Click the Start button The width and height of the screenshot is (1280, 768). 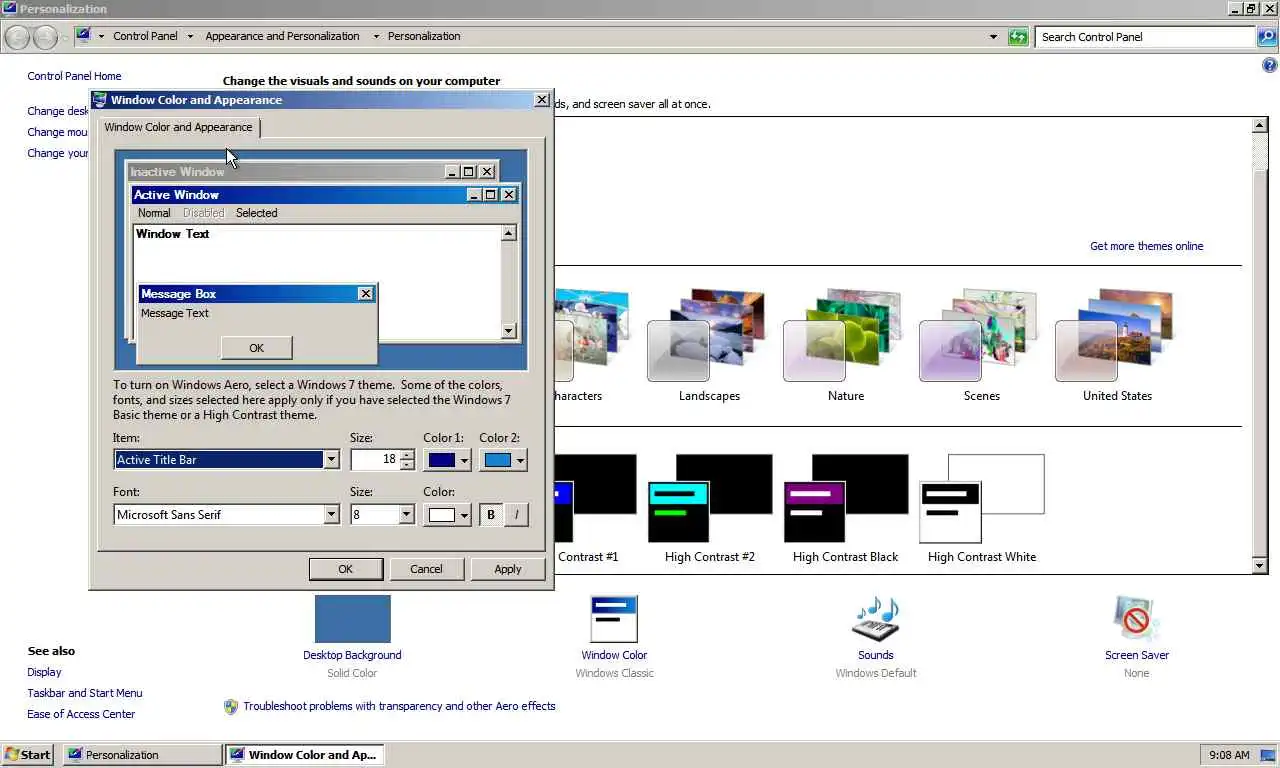point(28,755)
